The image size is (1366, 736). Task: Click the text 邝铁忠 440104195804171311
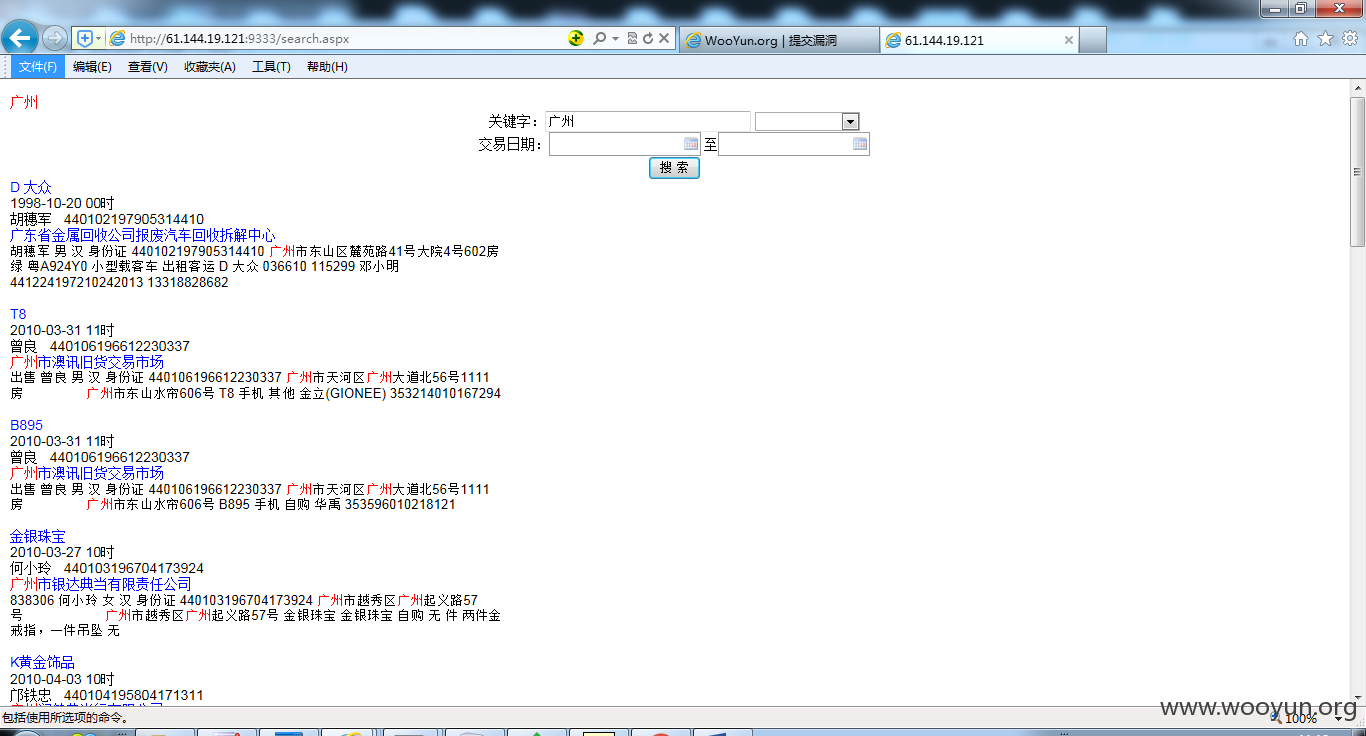(x=107, y=694)
